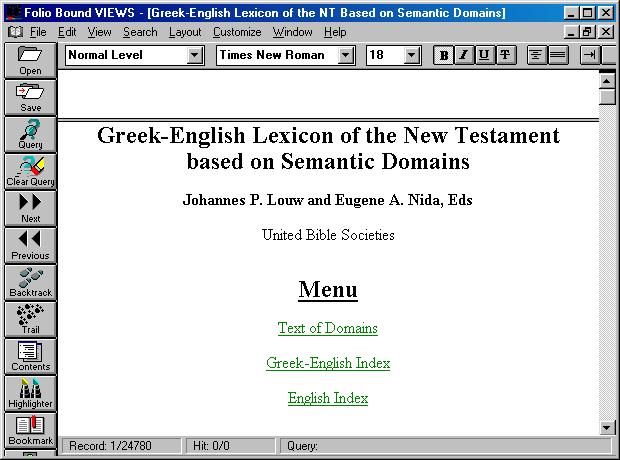Viewport: 620px width, 460px height.
Task: Click the Clear Query icon
Action: pos(30,171)
